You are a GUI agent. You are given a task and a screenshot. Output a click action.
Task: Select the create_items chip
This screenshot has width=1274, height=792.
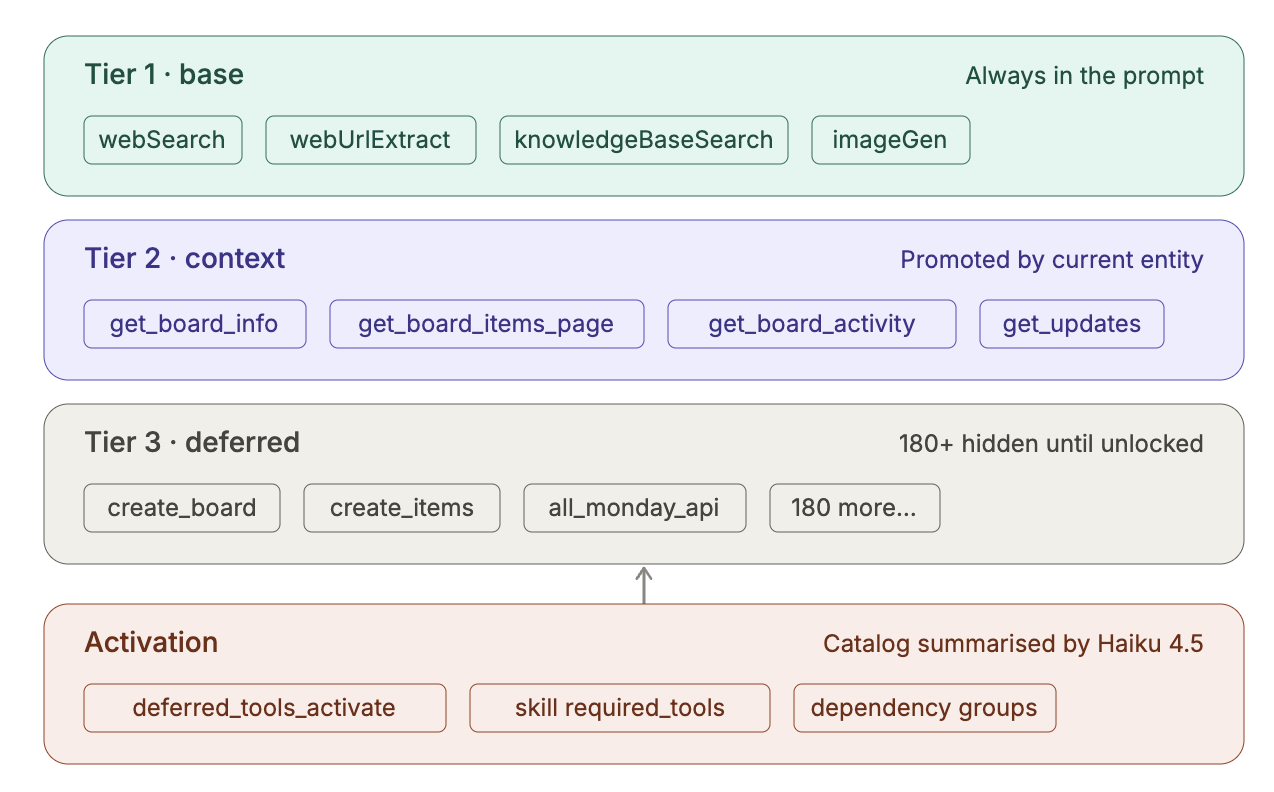coord(402,508)
